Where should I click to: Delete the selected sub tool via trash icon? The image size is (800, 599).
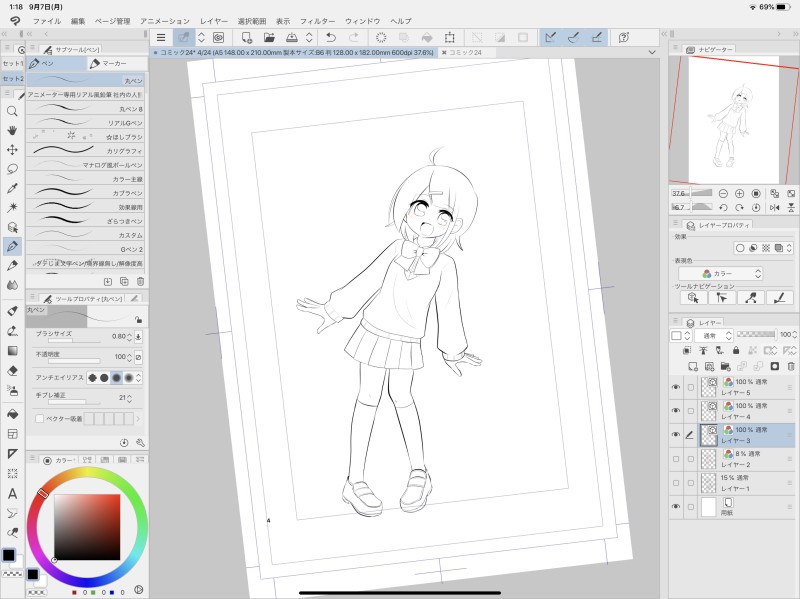(x=140, y=282)
